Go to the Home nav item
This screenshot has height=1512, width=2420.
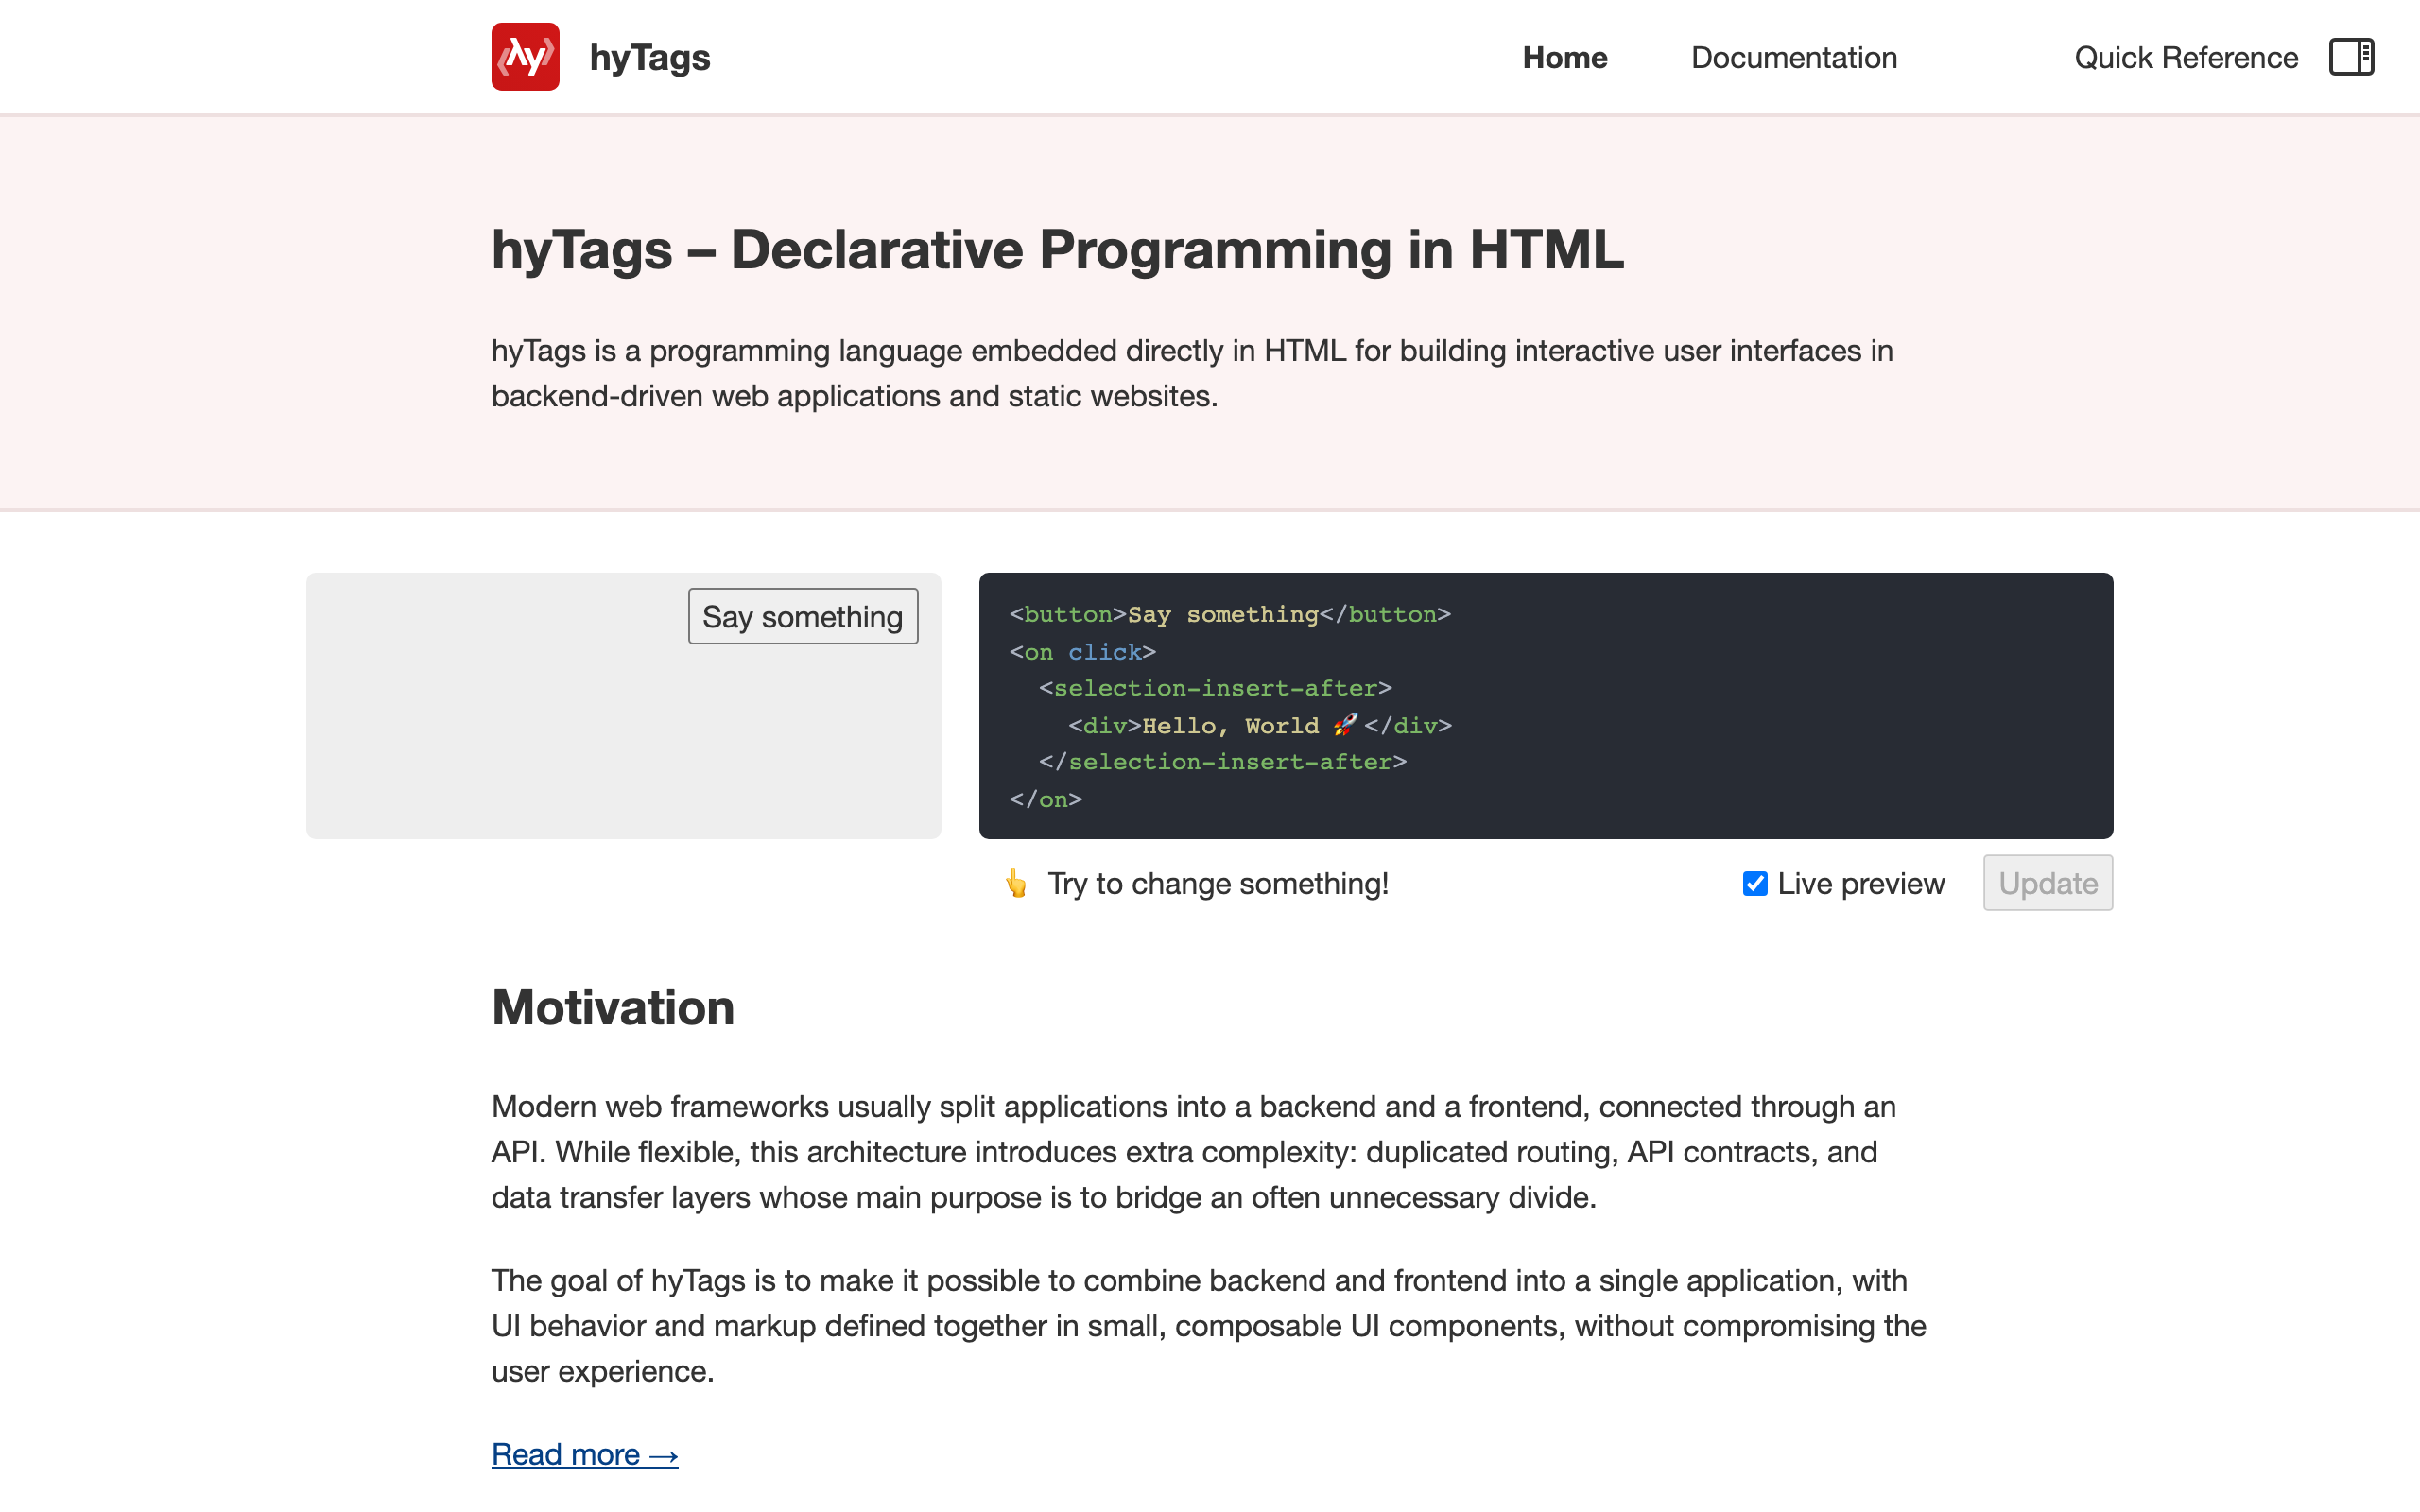(x=1564, y=57)
